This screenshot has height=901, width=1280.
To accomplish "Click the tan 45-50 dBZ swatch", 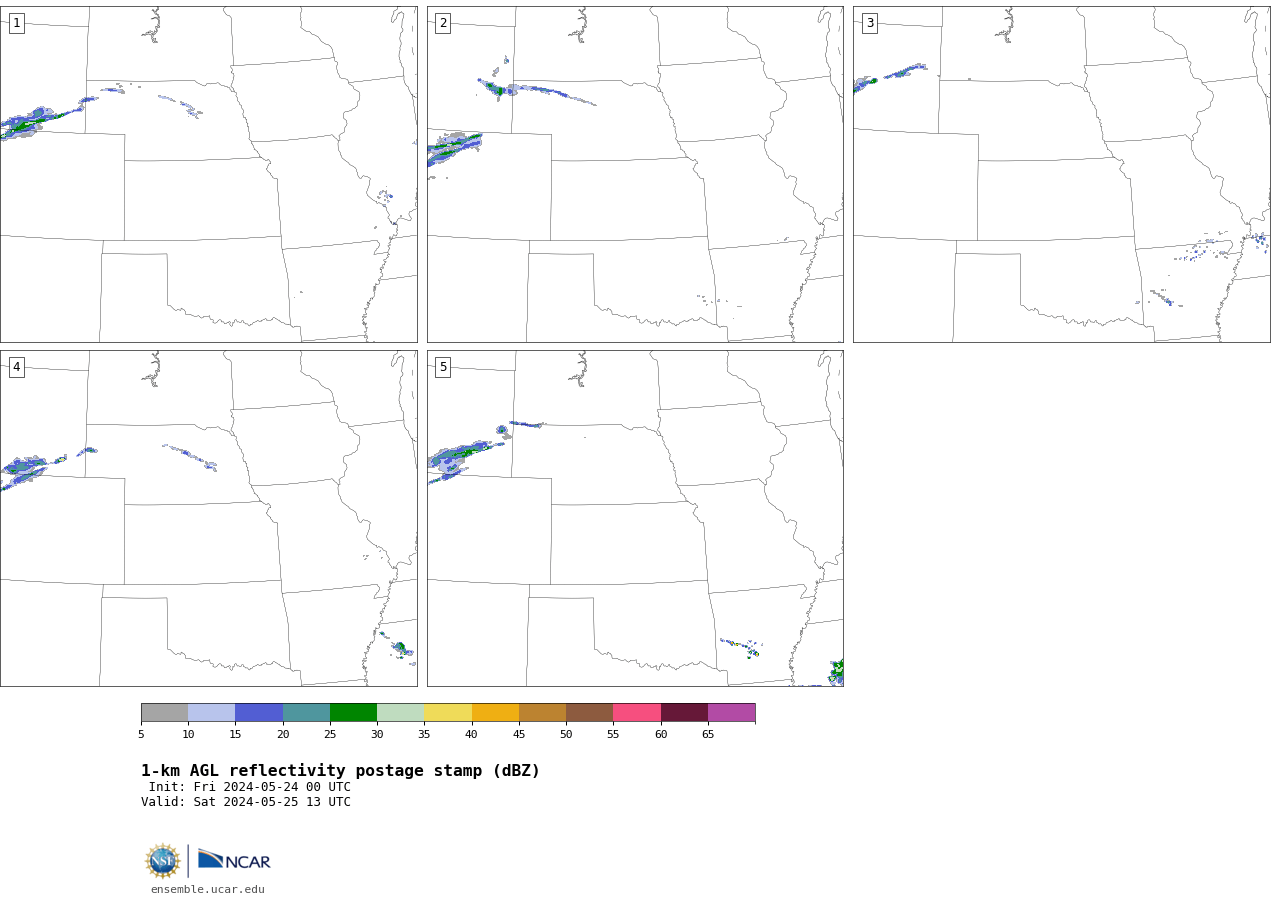I will 542,712.
